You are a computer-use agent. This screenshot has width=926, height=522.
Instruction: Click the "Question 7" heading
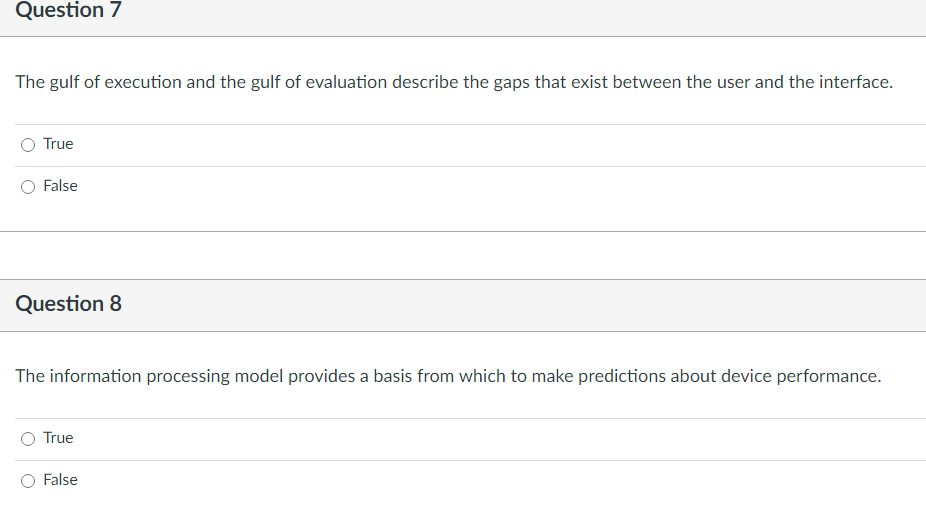coord(68,11)
